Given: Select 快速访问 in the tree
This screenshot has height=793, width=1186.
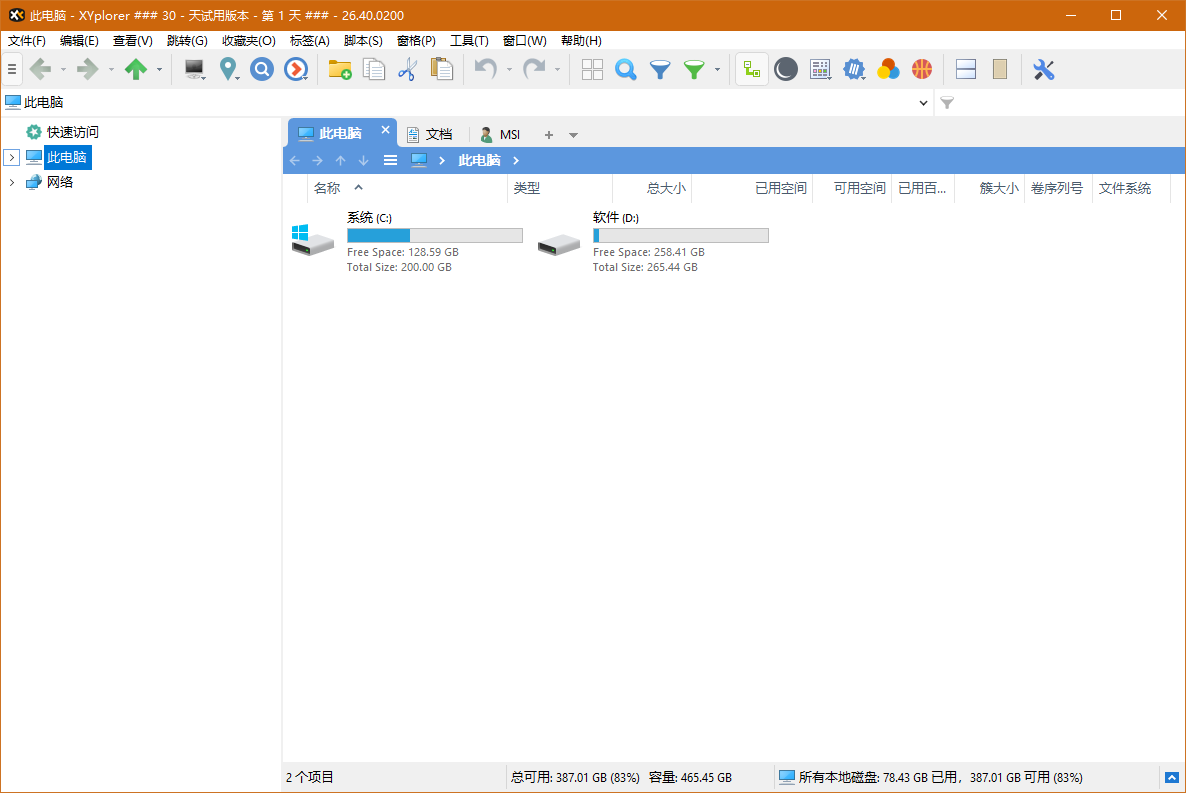Looking at the screenshot, I should point(73,132).
